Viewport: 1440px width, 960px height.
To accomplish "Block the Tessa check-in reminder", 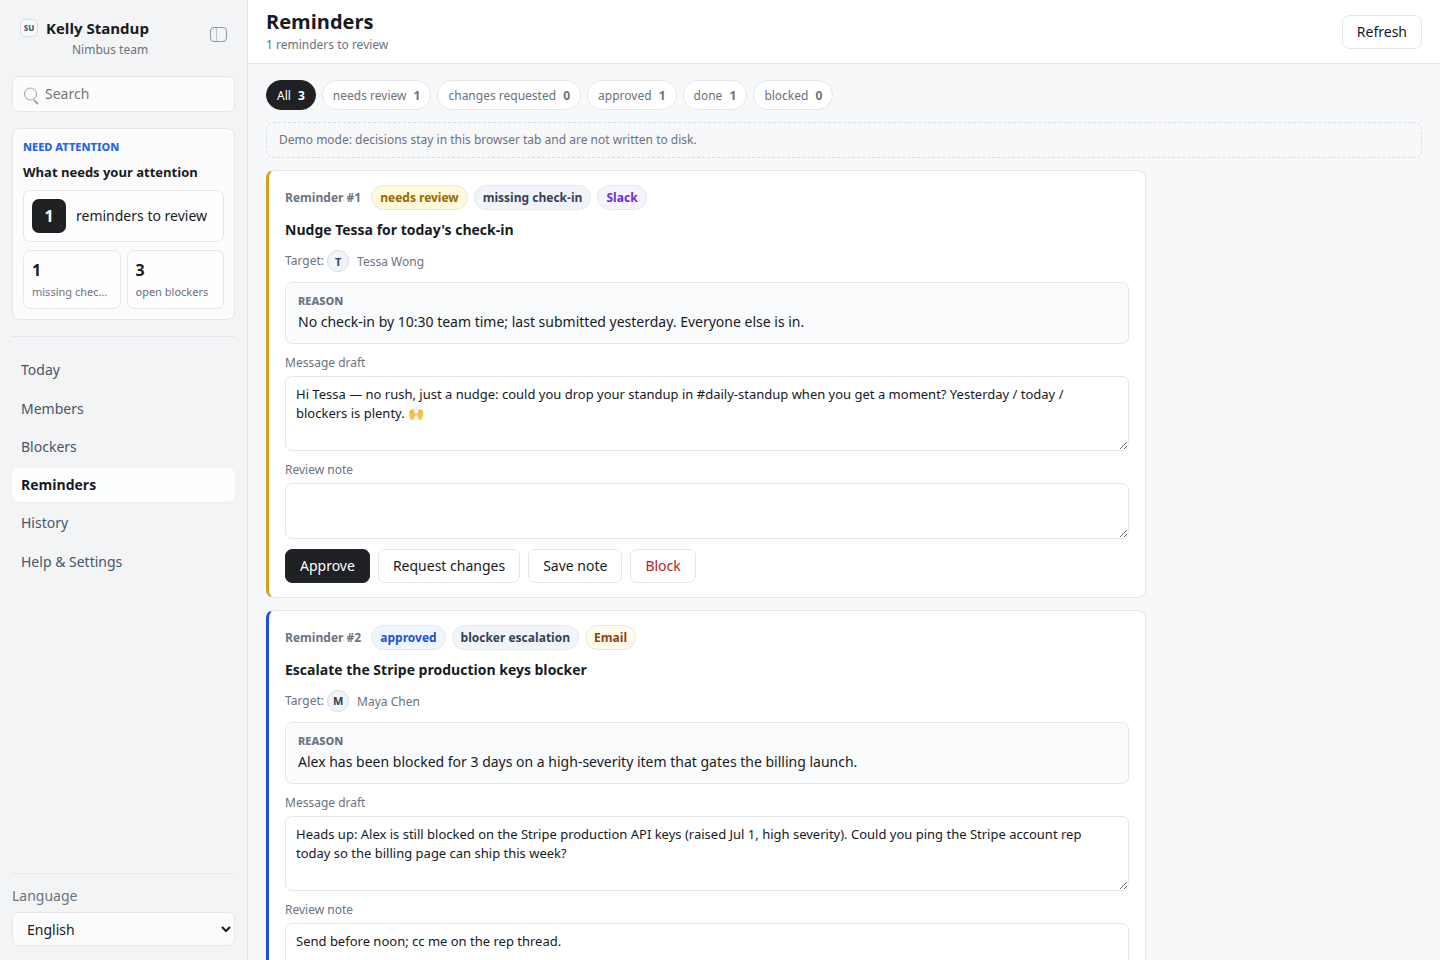I will tap(662, 566).
